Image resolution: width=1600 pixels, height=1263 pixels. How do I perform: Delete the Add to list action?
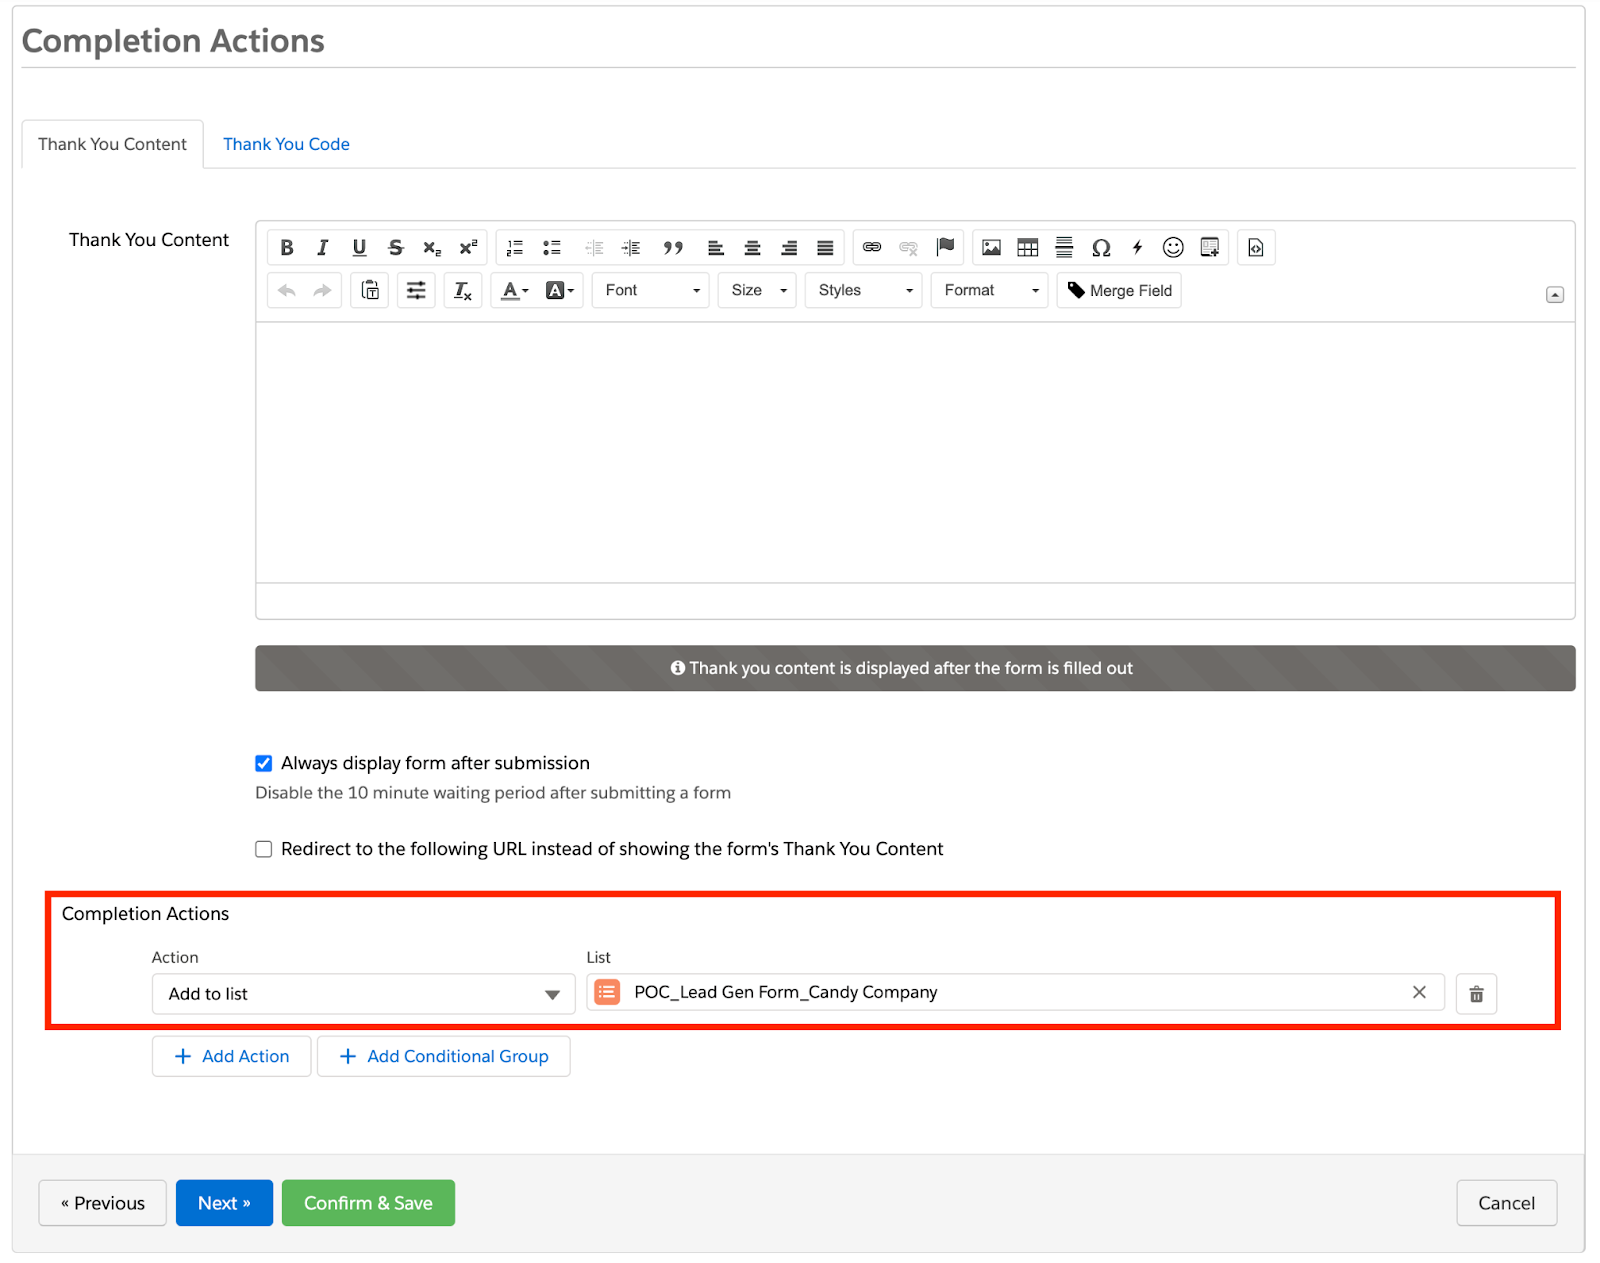pyautogui.click(x=1476, y=994)
